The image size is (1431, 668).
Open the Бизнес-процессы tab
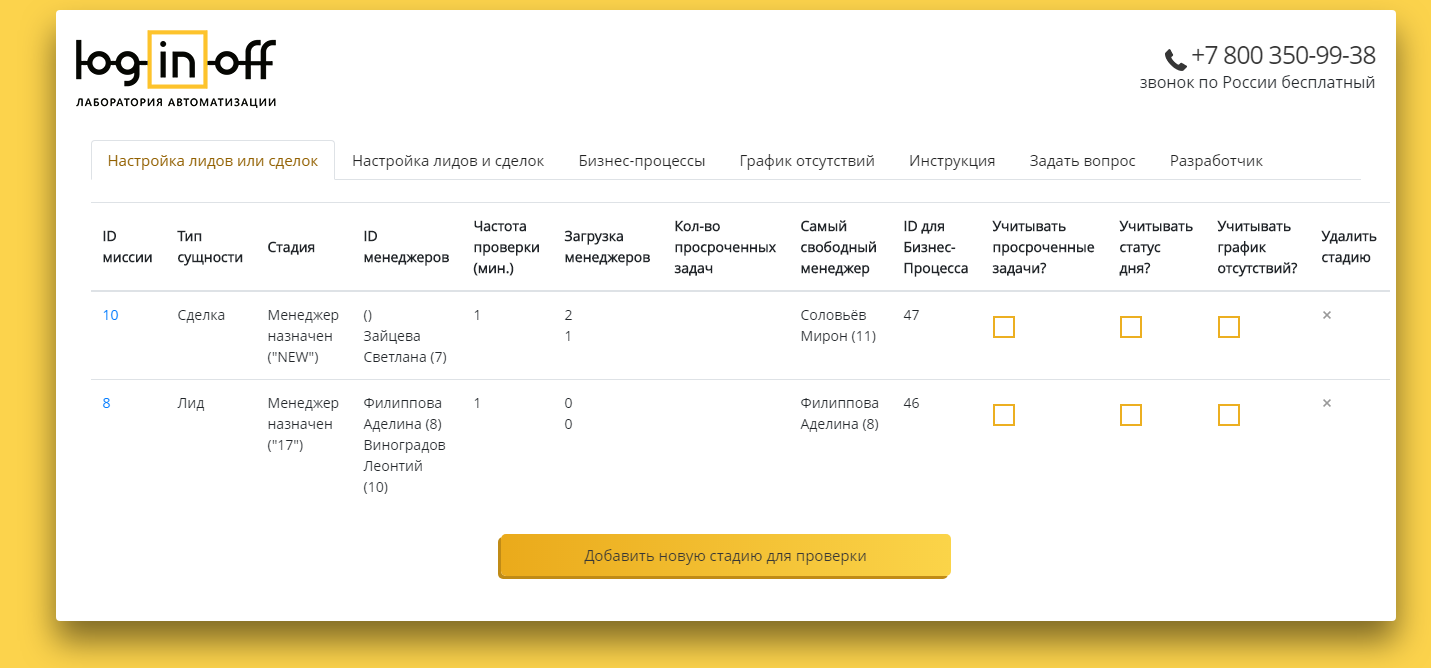(x=642, y=161)
